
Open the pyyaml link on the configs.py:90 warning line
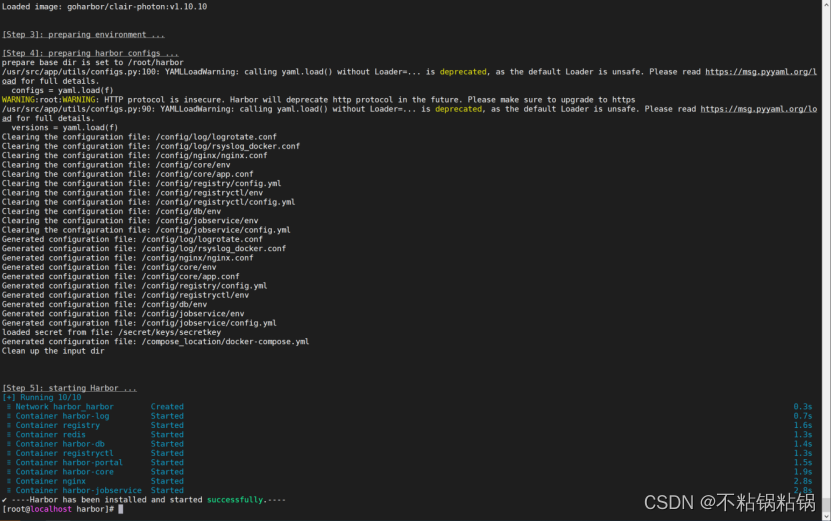(x=758, y=109)
